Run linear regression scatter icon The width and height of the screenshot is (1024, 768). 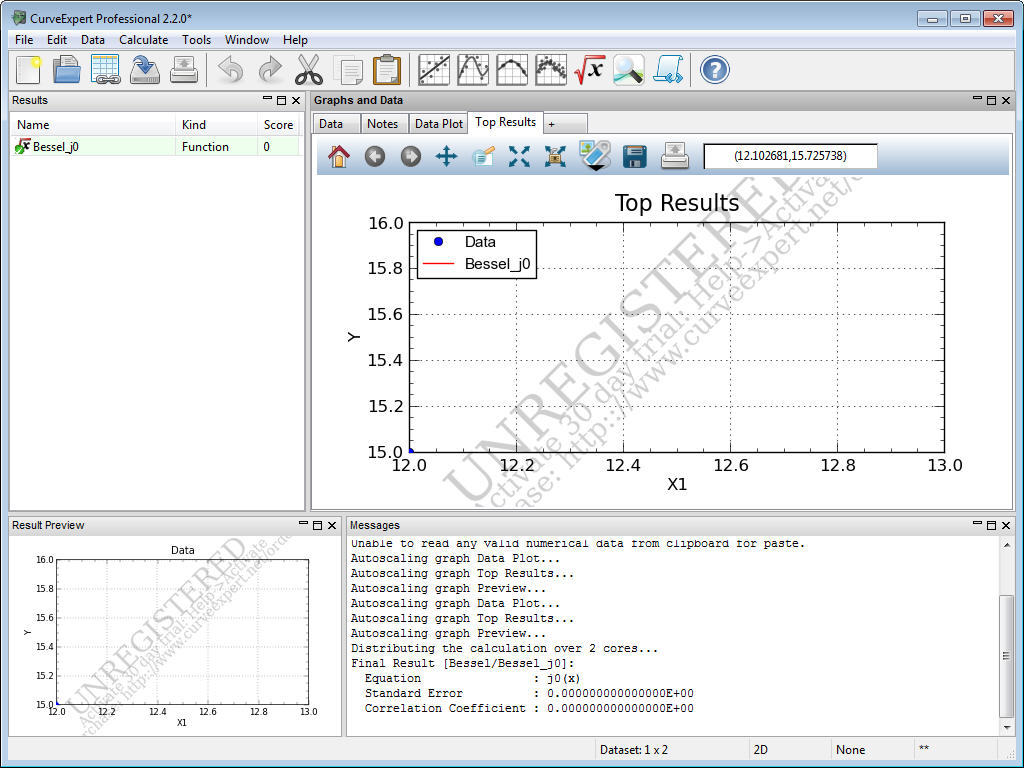point(434,70)
